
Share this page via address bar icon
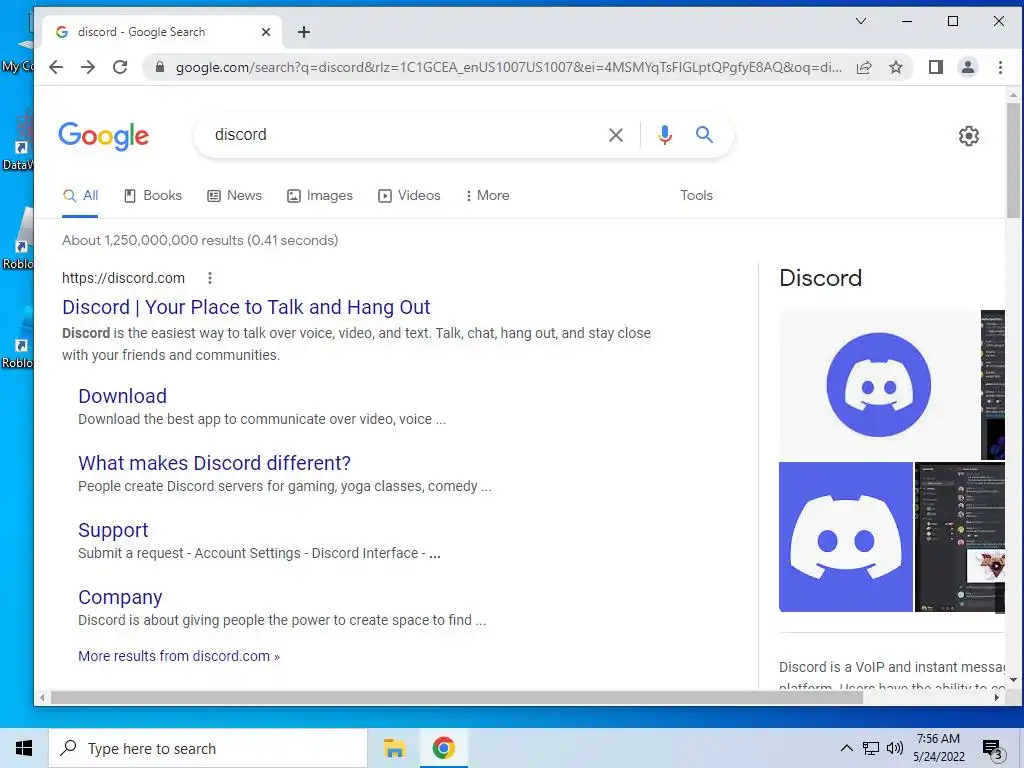[x=864, y=67]
